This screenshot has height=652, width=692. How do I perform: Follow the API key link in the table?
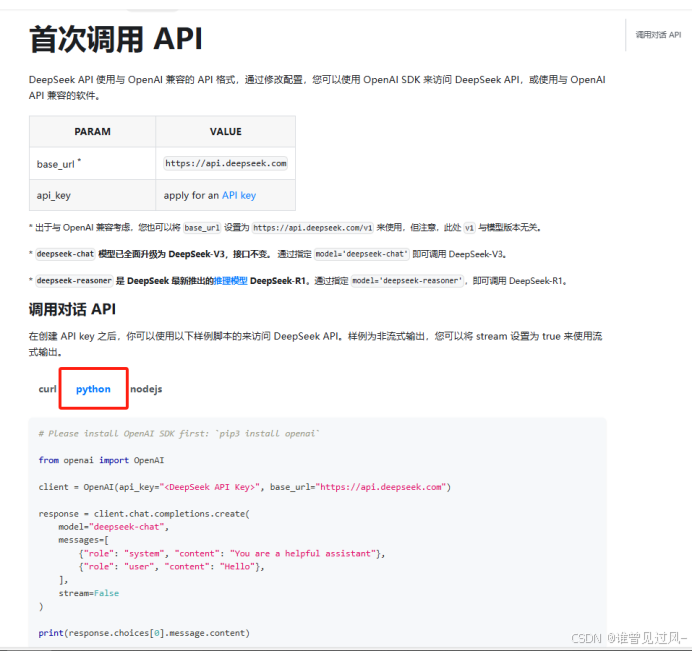point(239,195)
